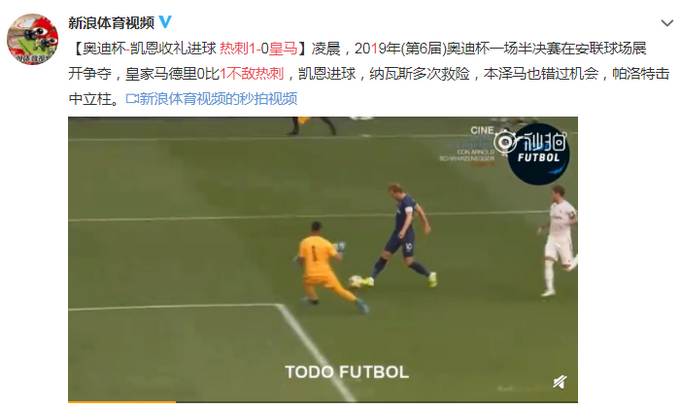Click the dark circular FUTBOL badge
Screen dimensions: 680x409
(539, 155)
